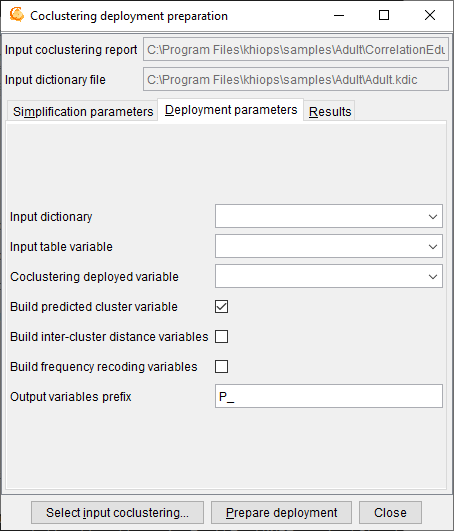Image resolution: width=454 pixels, height=531 pixels.
Task: Enable Build frequency recoding variables
Action: click(x=221, y=367)
